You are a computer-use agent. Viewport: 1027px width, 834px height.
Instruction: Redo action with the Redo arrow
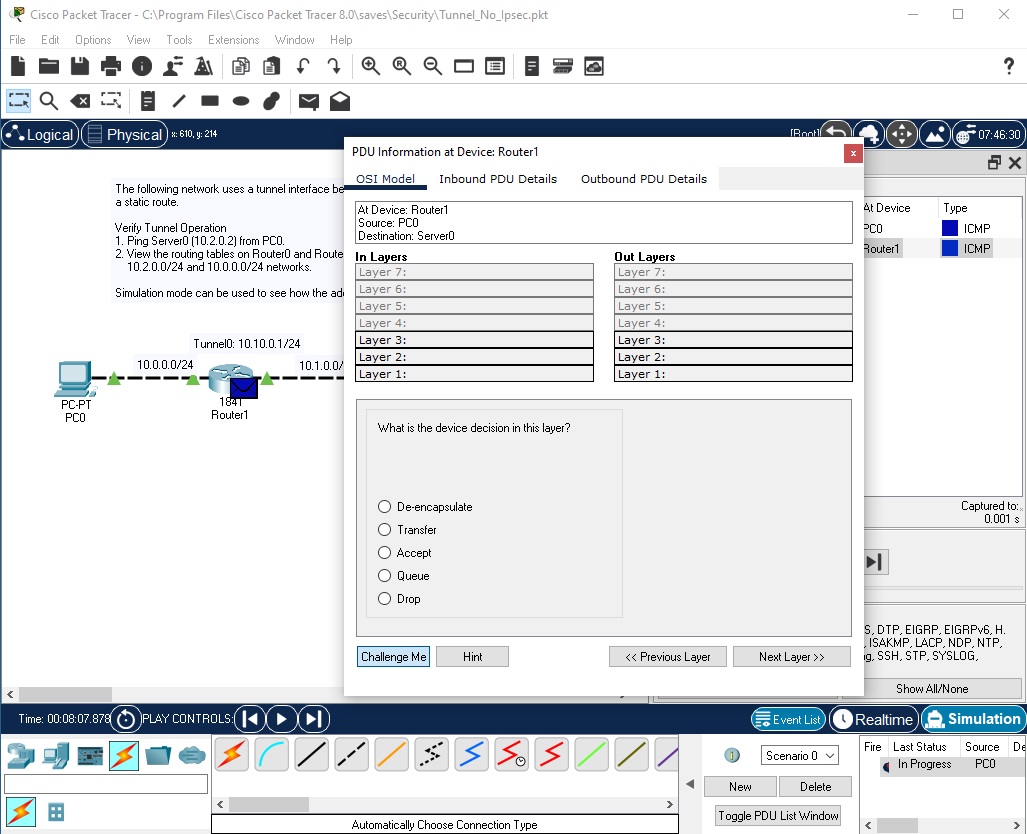pyautogui.click(x=333, y=66)
